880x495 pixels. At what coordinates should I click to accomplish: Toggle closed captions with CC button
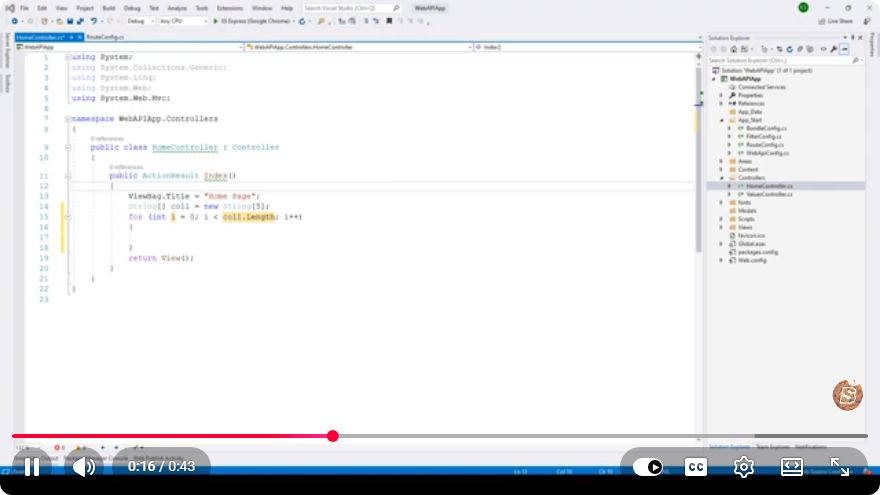pos(695,467)
